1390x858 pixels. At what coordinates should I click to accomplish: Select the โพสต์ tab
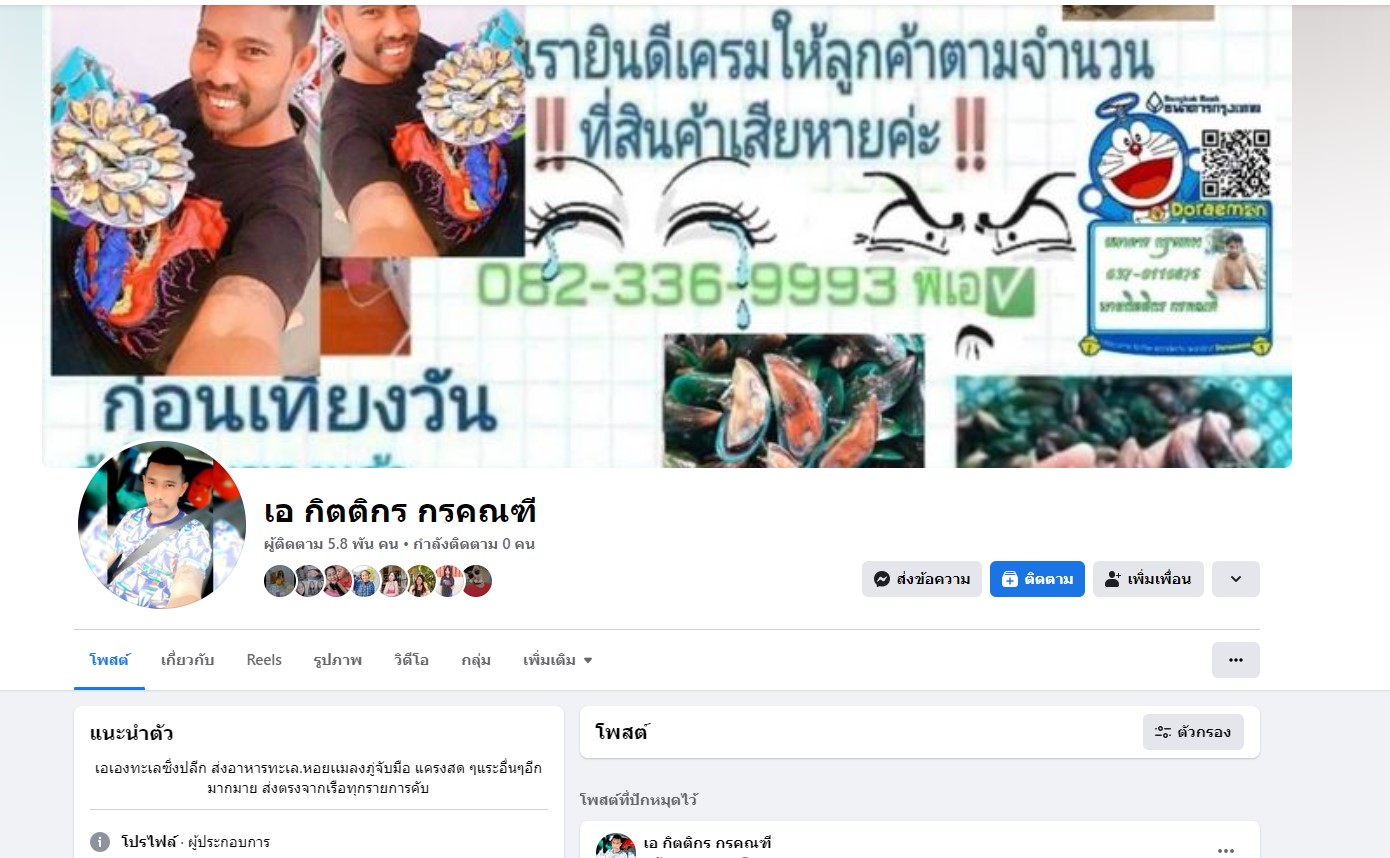pyautogui.click(x=109, y=660)
